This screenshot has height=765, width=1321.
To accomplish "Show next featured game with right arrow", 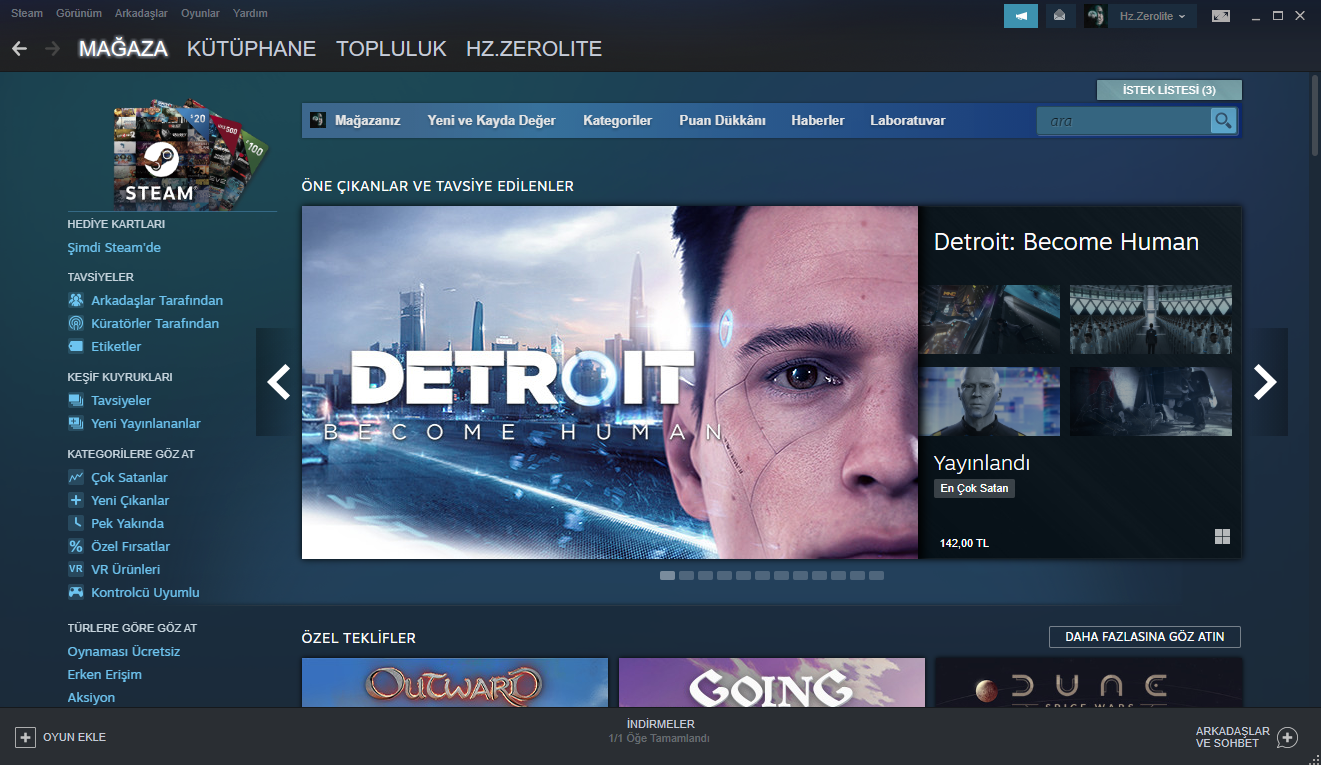I will (x=1265, y=382).
